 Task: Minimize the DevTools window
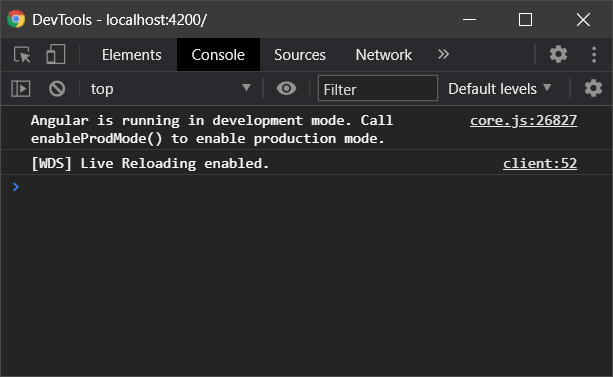[x=469, y=20]
